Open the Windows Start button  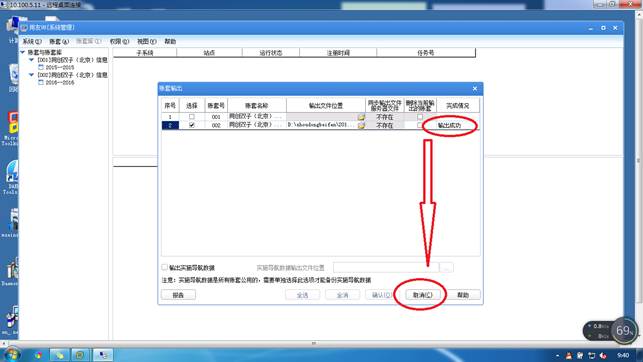[x=11, y=355]
